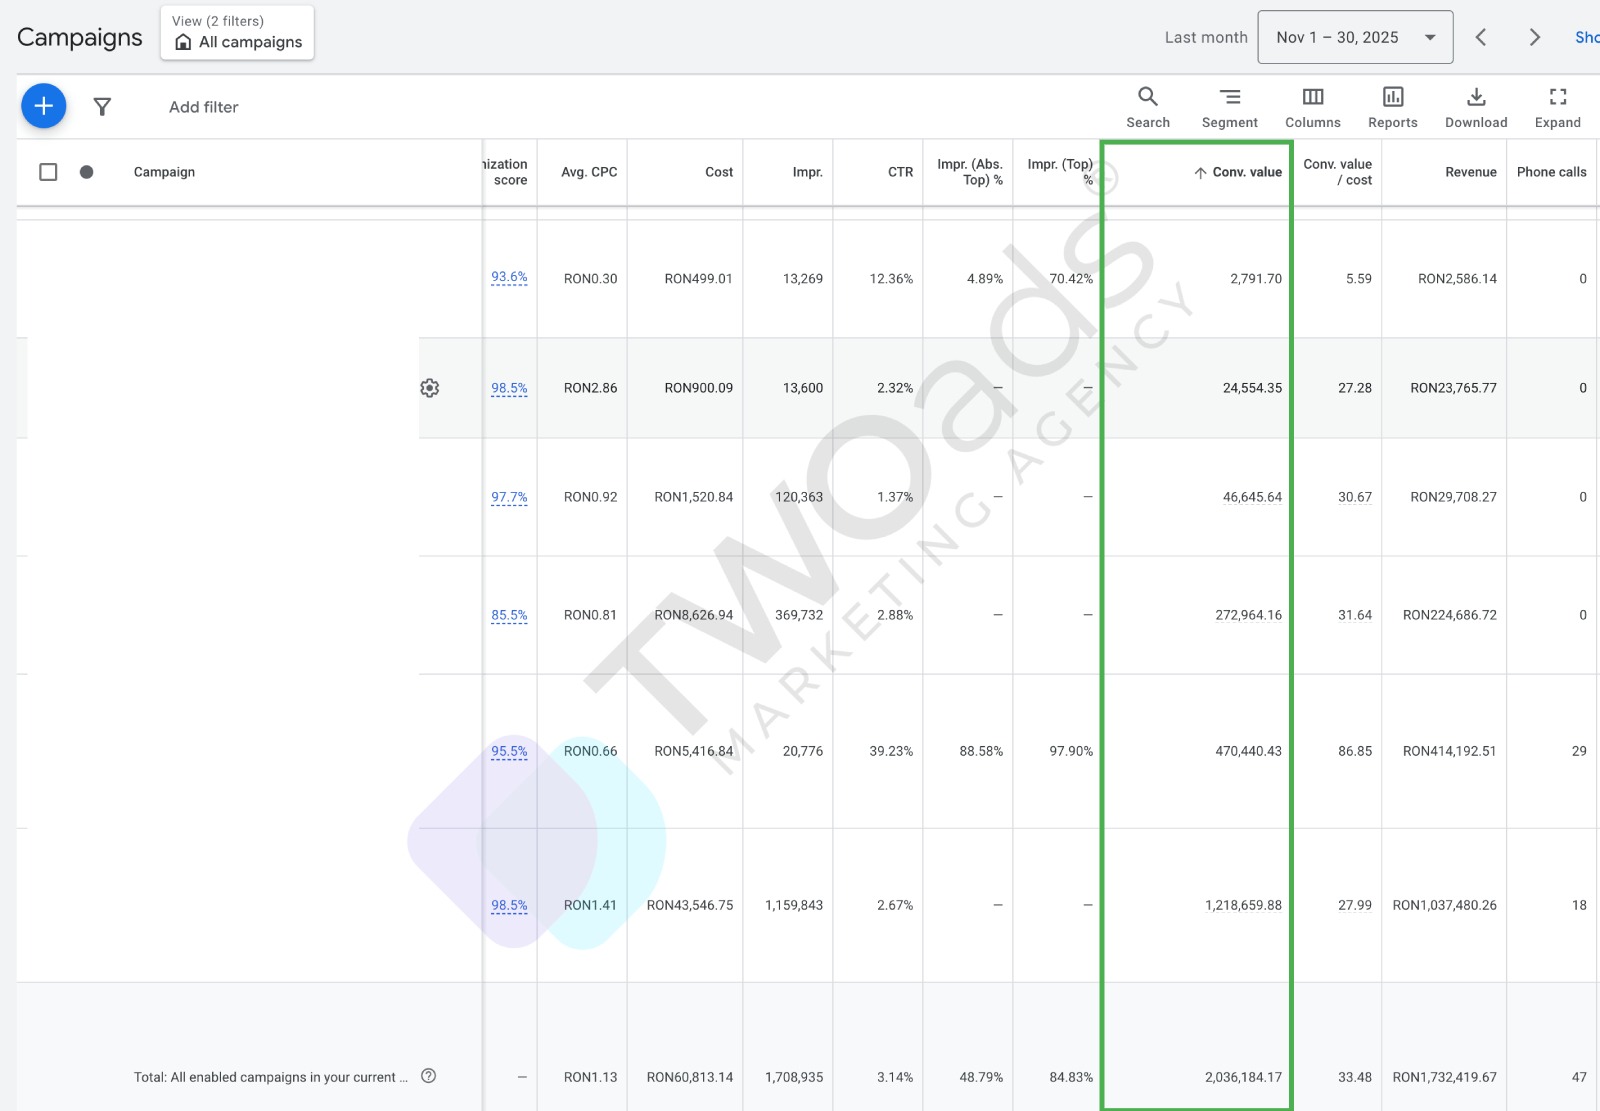The width and height of the screenshot is (1600, 1111).
Task: Open the Segment options
Action: pyautogui.click(x=1229, y=107)
